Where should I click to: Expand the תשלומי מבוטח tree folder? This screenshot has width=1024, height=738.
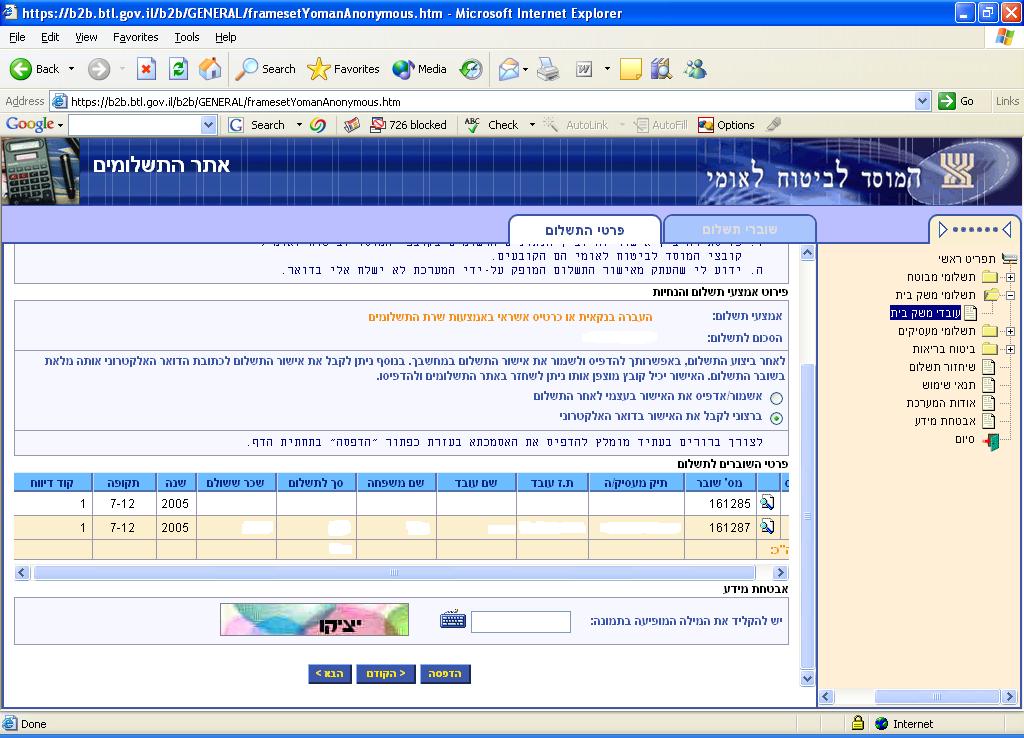1010,277
